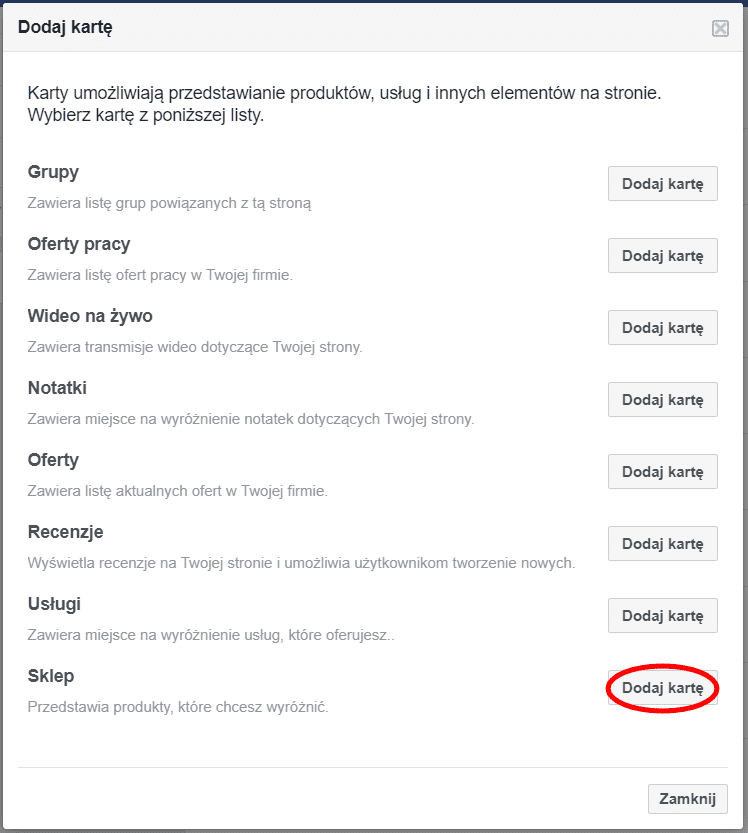Click Dodaj kartę beside Recenzje
Screen dimensions: 748x833
(662, 543)
